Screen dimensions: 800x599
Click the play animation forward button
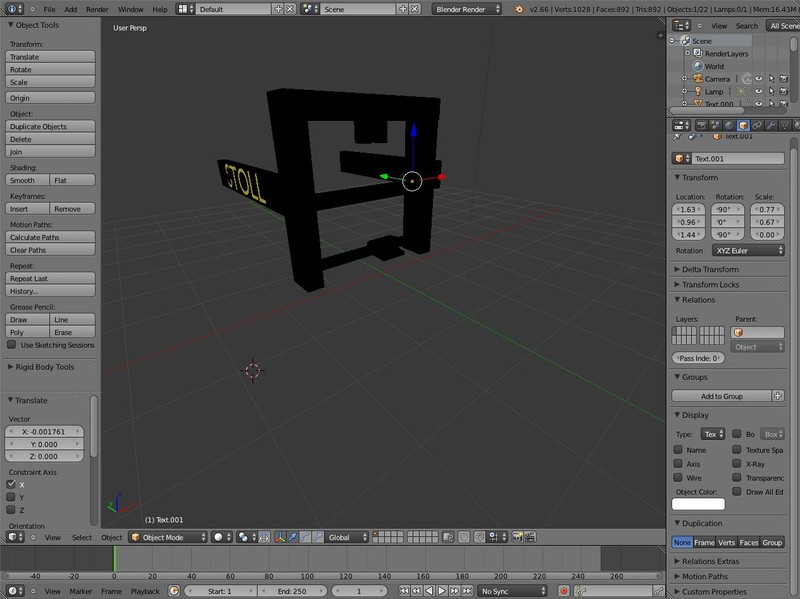(442, 591)
